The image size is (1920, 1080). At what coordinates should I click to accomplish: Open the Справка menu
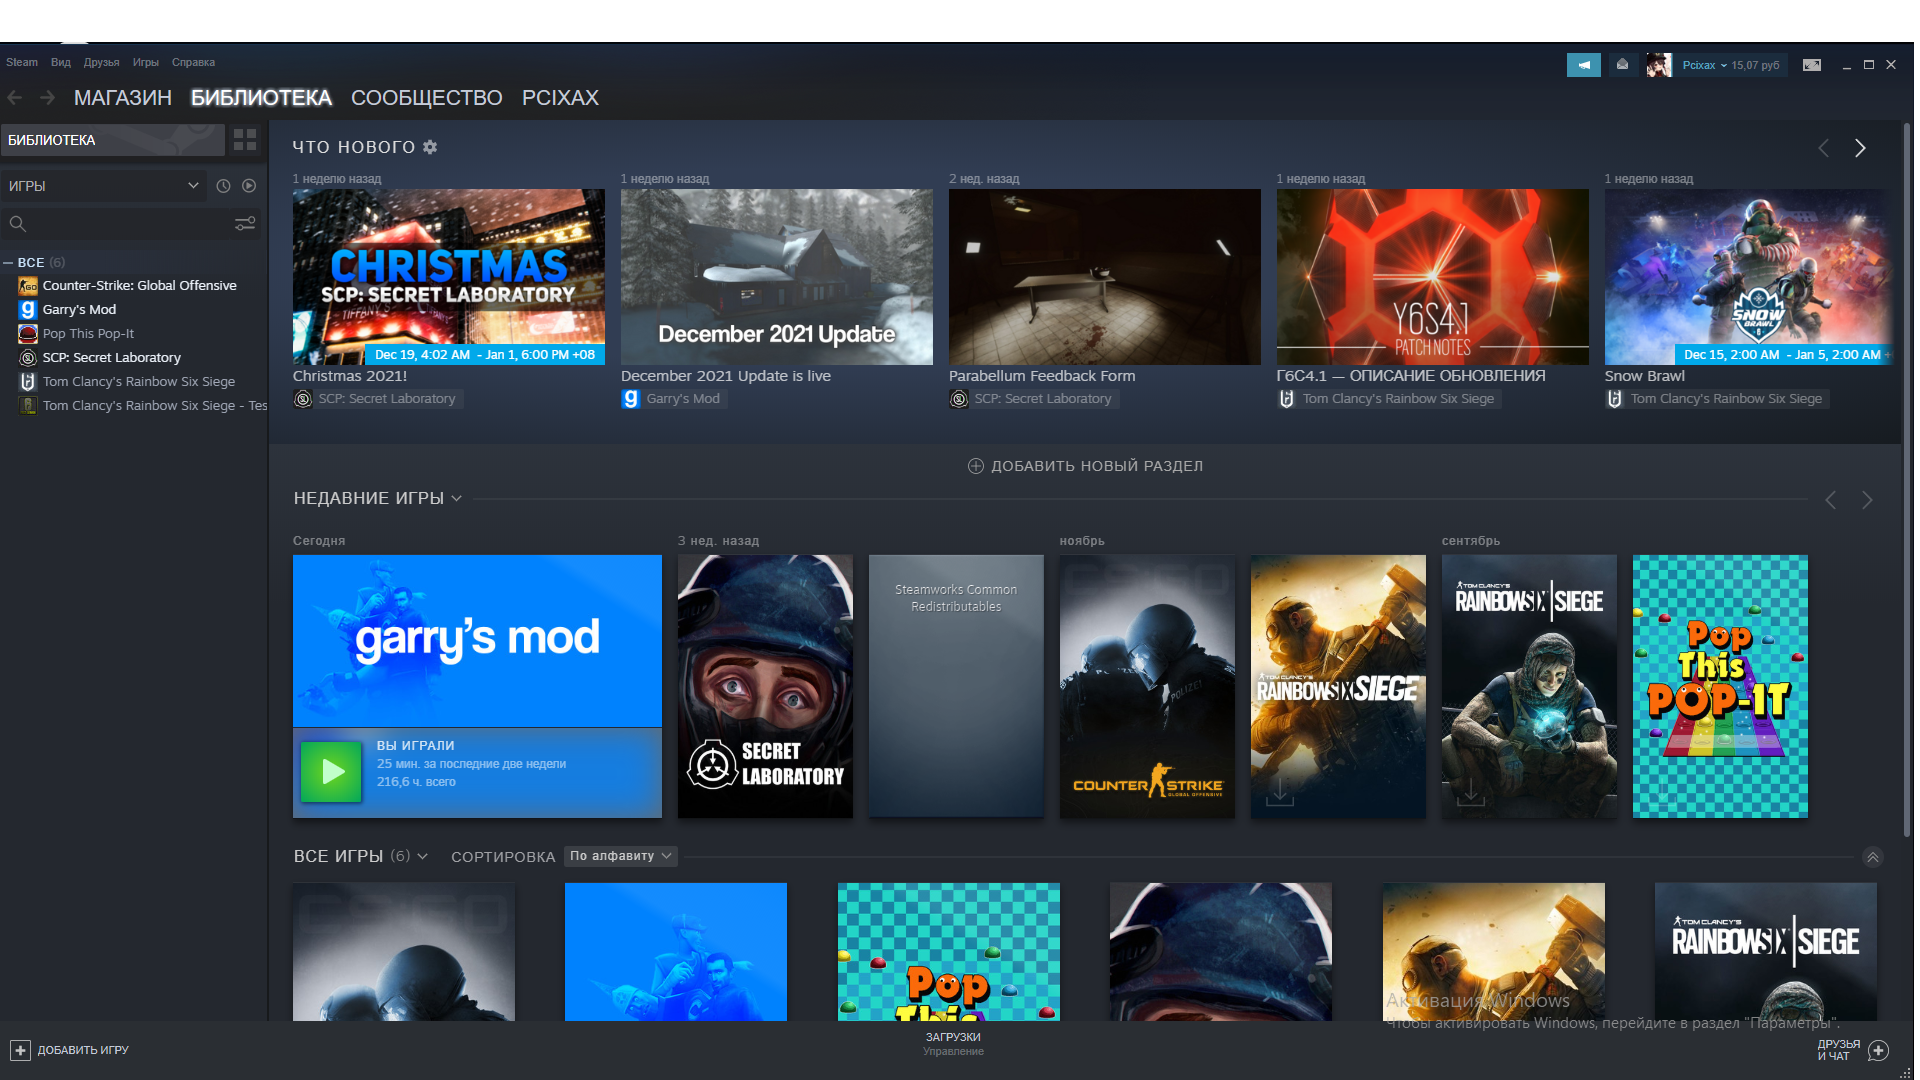tap(193, 62)
